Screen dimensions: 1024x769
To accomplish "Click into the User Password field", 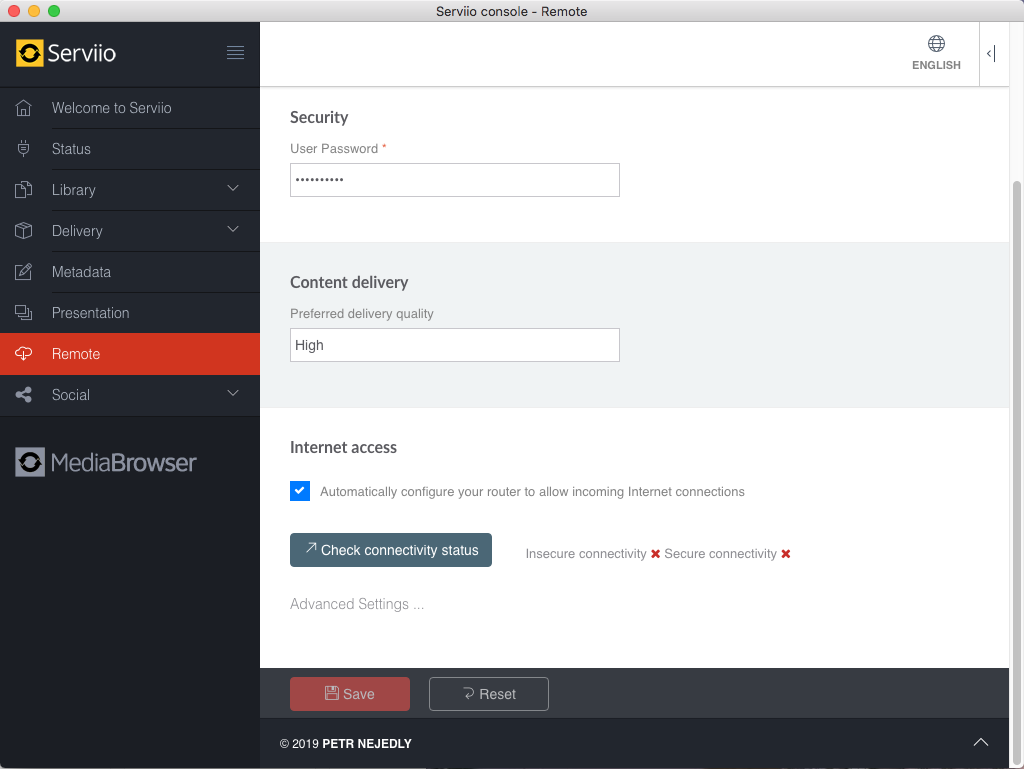I will tap(454, 180).
